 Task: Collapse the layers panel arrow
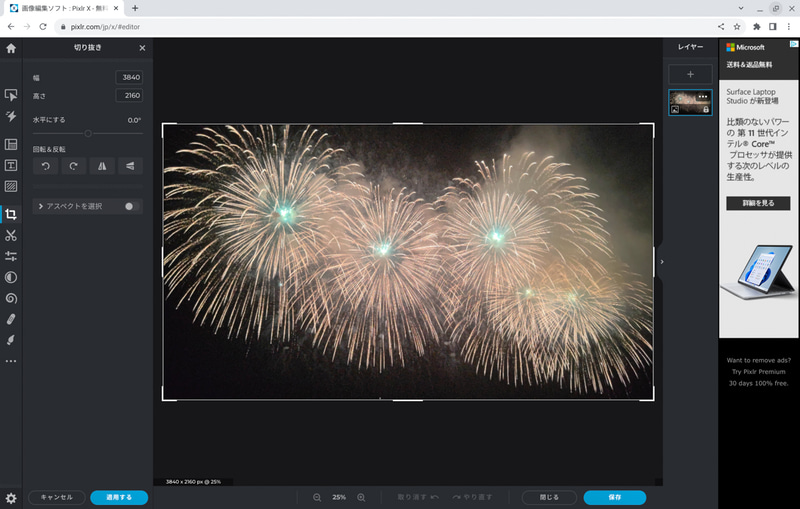pyautogui.click(x=662, y=262)
